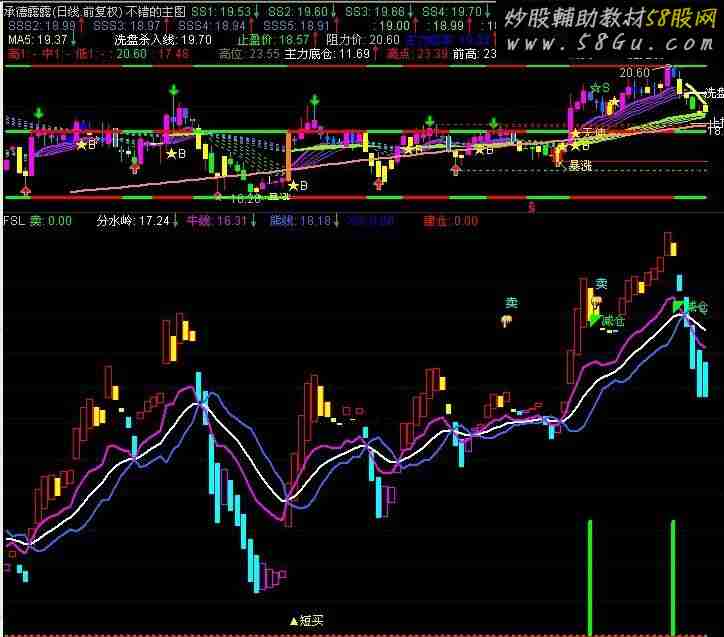Select the SSS4: 18.94 value

click(211, 25)
